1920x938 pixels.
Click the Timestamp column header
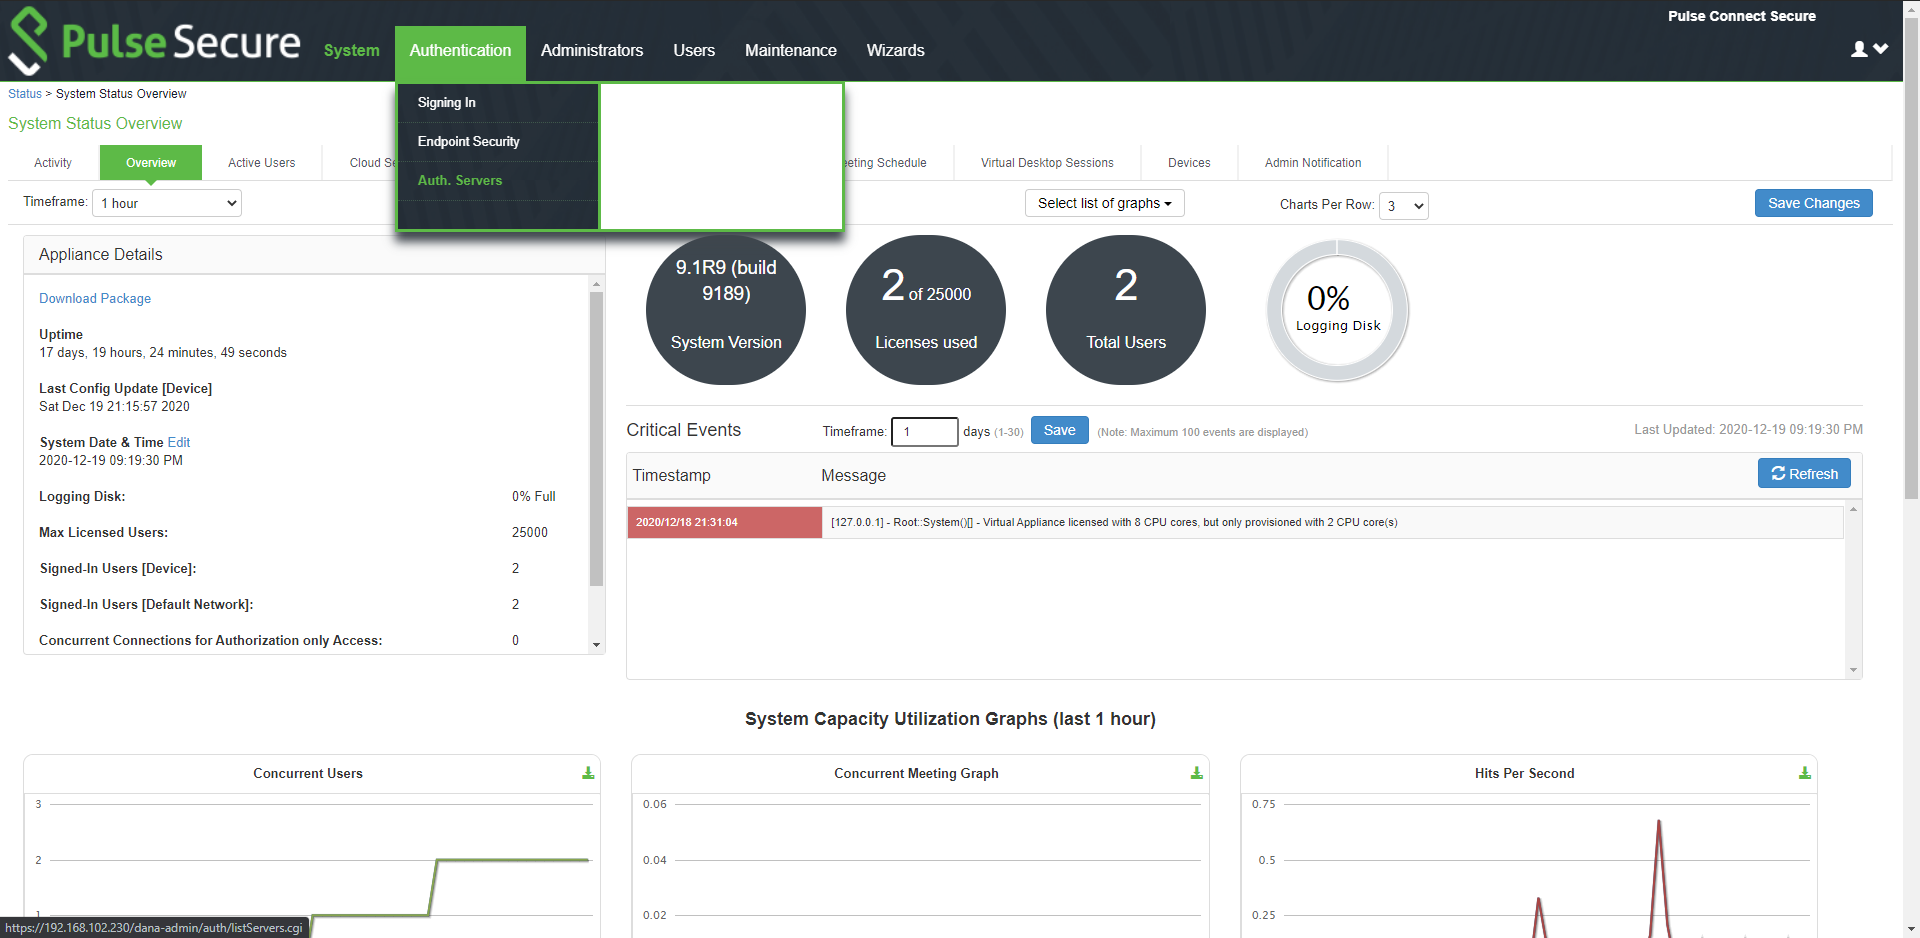coord(671,475)
